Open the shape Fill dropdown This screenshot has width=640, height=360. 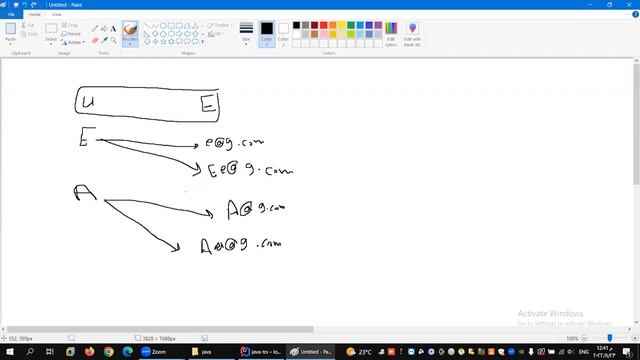pyautogui.click(x=216, y=34)
